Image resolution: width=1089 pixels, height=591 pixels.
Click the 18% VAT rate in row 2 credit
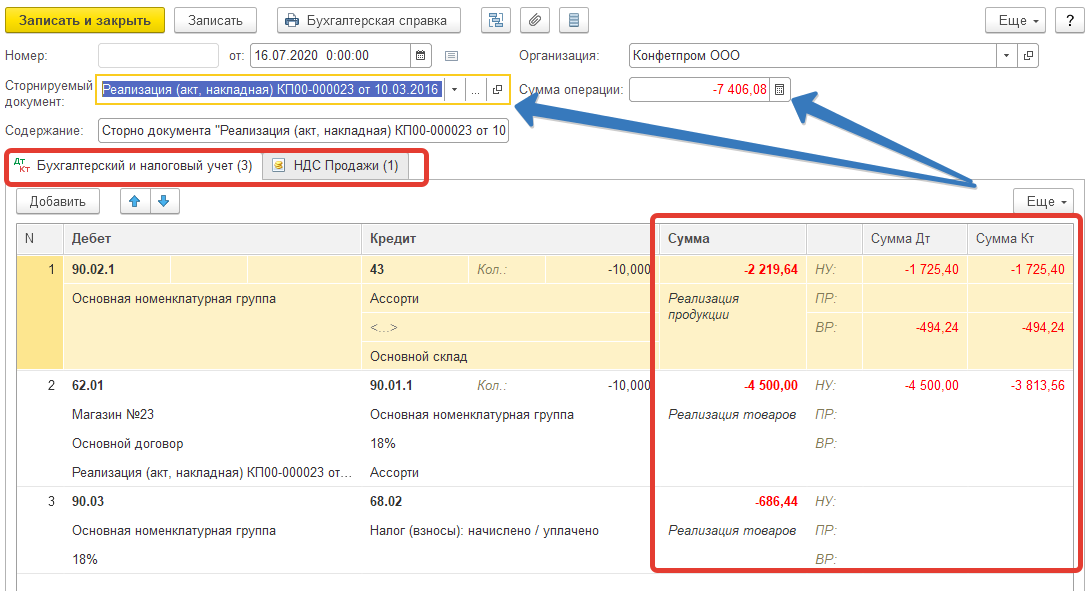[x=383, y=443]
